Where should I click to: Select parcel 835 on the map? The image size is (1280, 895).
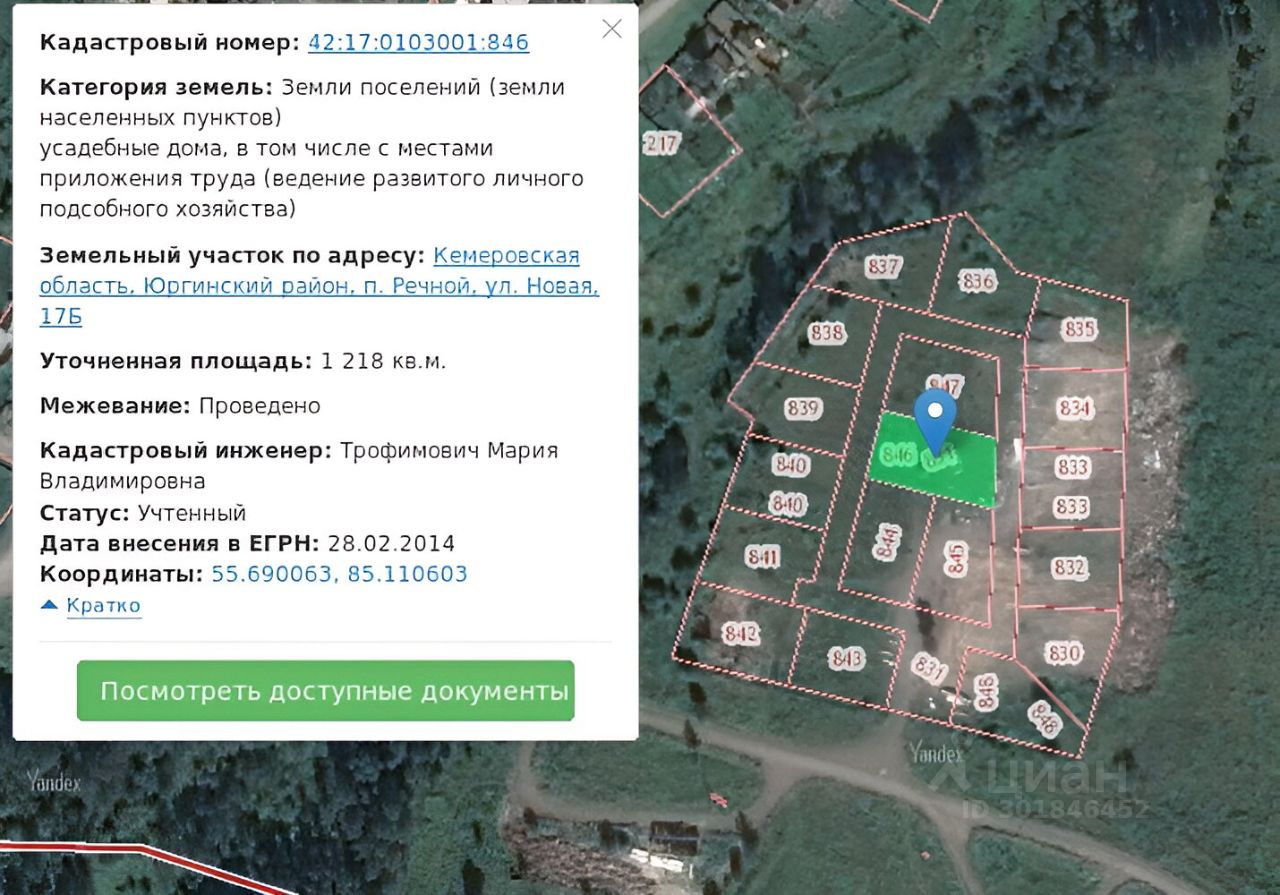[x=1080, y=329]
